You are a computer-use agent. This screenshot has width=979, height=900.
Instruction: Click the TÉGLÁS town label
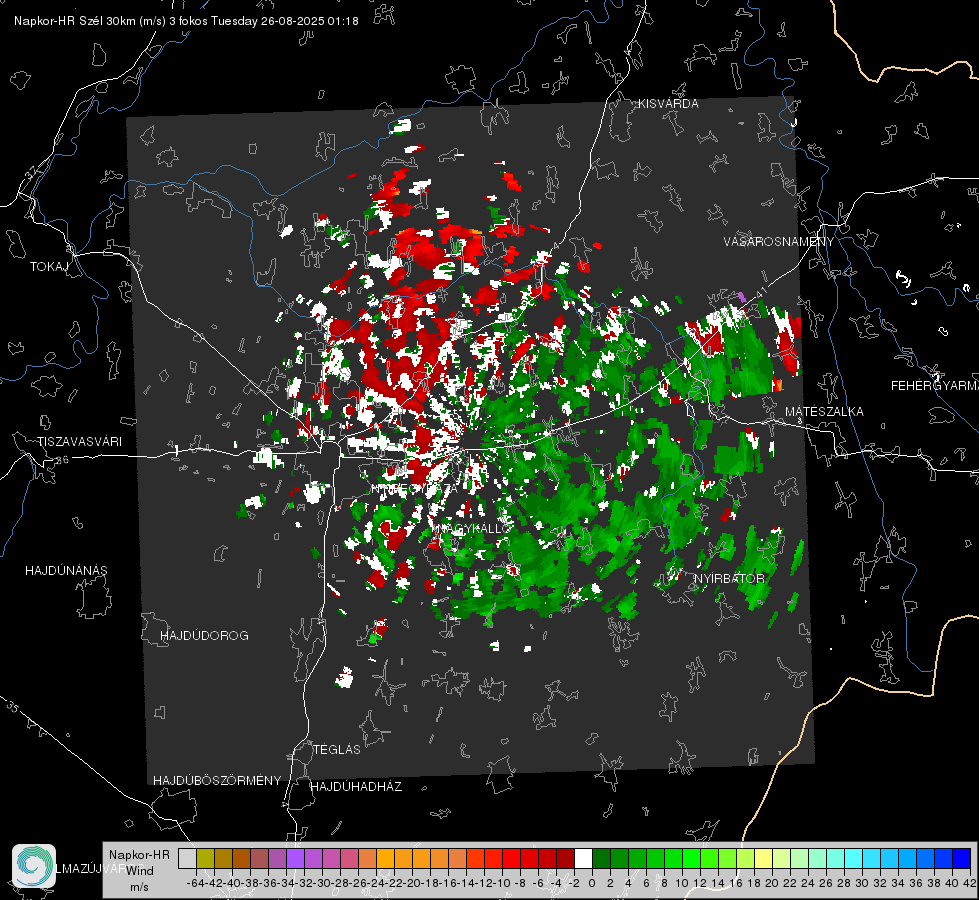(x=337, y=750)
